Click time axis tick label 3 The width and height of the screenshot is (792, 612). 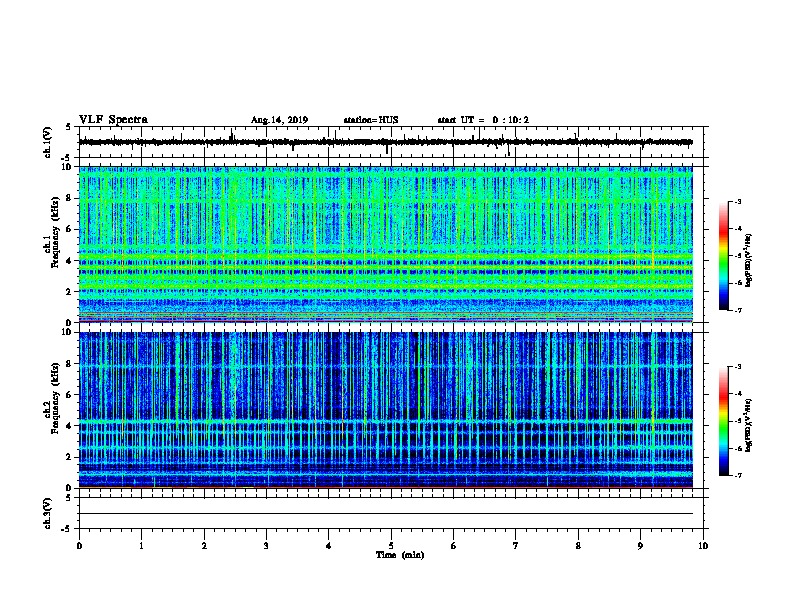tap(266, 546)
